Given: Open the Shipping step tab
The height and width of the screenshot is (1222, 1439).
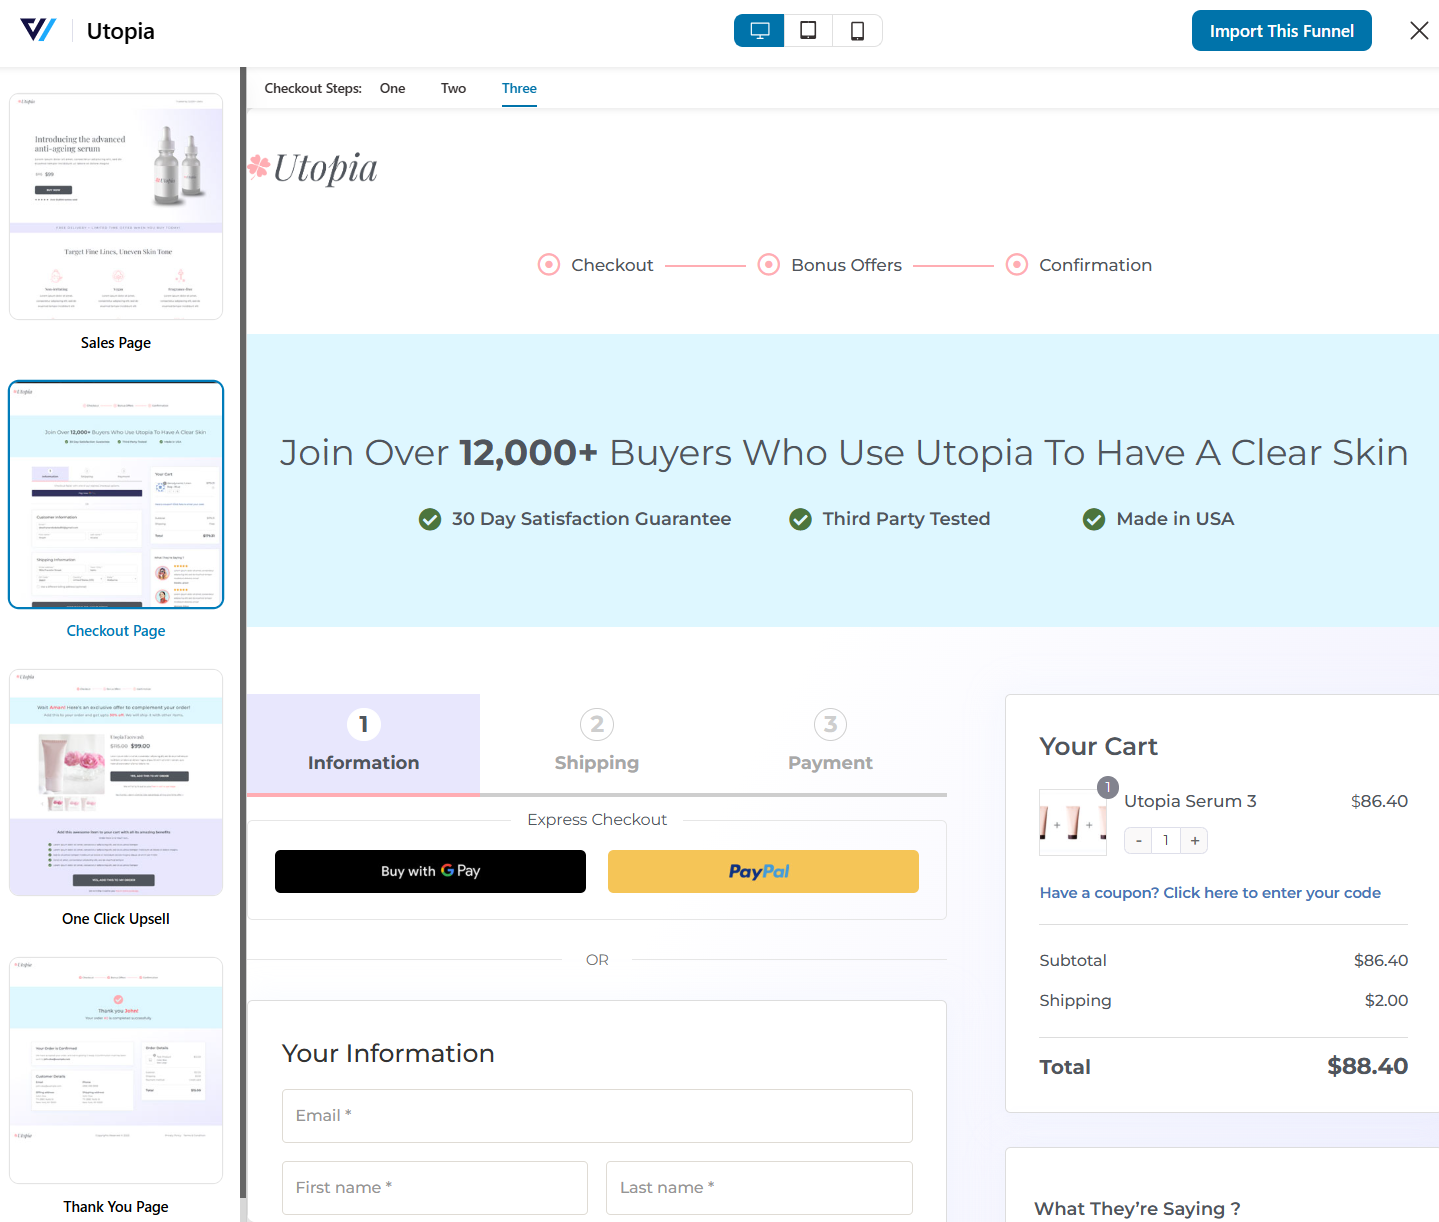Looking at the screenshot, I should point(597,744).
